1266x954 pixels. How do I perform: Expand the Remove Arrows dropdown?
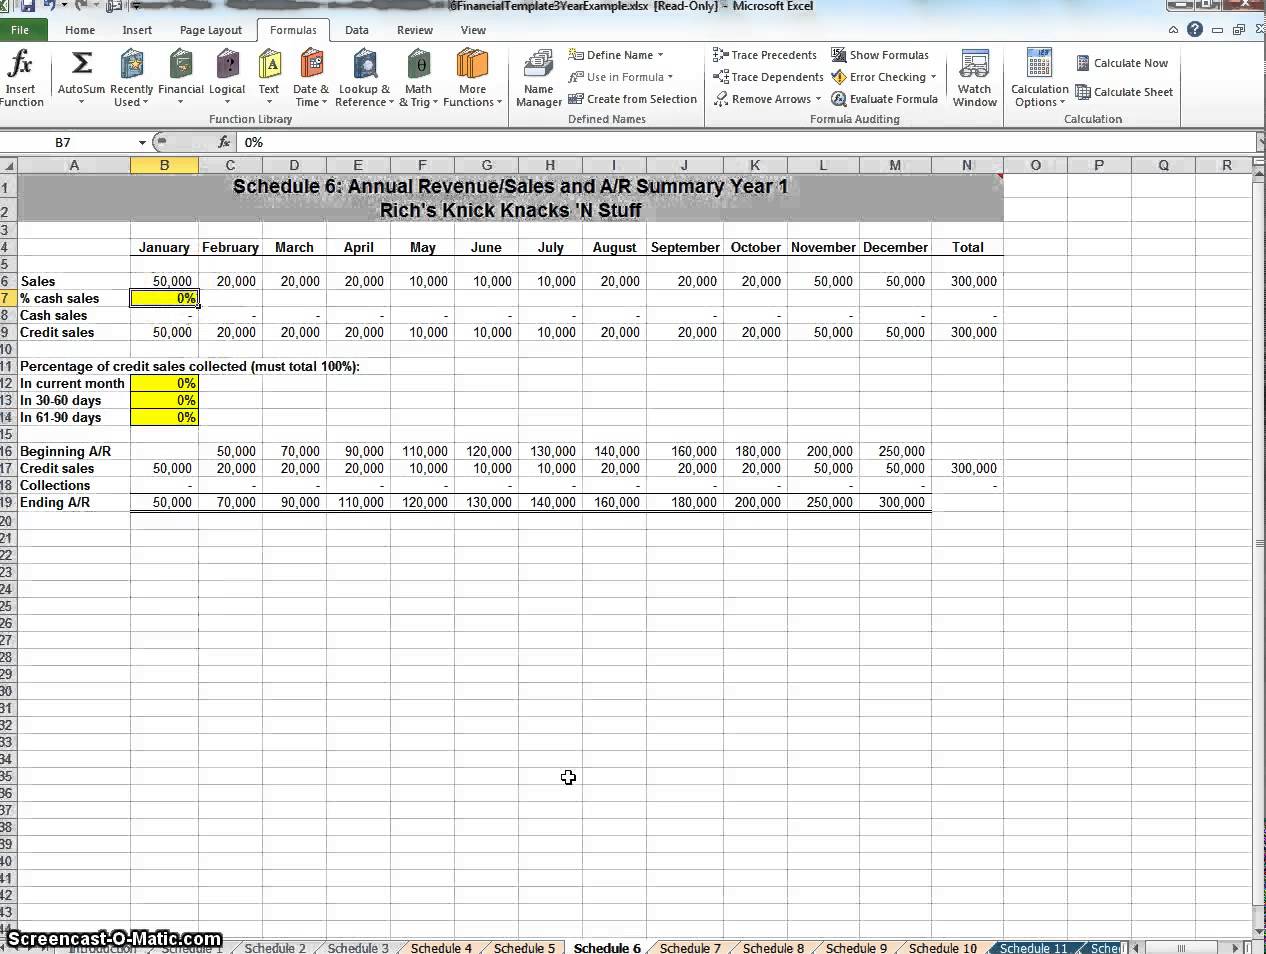818,99
